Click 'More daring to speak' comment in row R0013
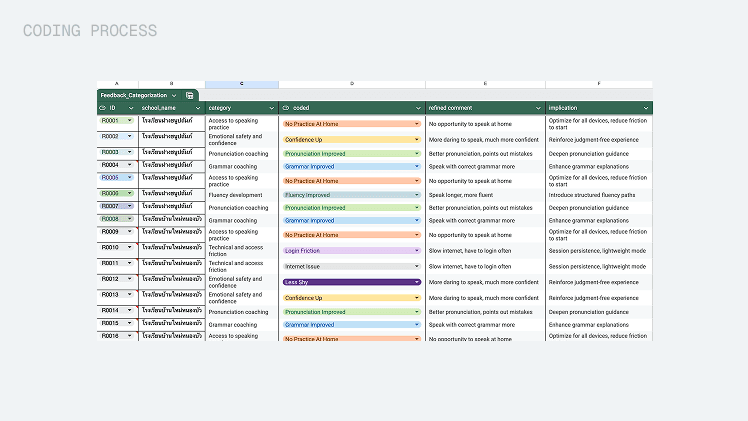Screen dimensions: 748x421 tap(483, 298)
